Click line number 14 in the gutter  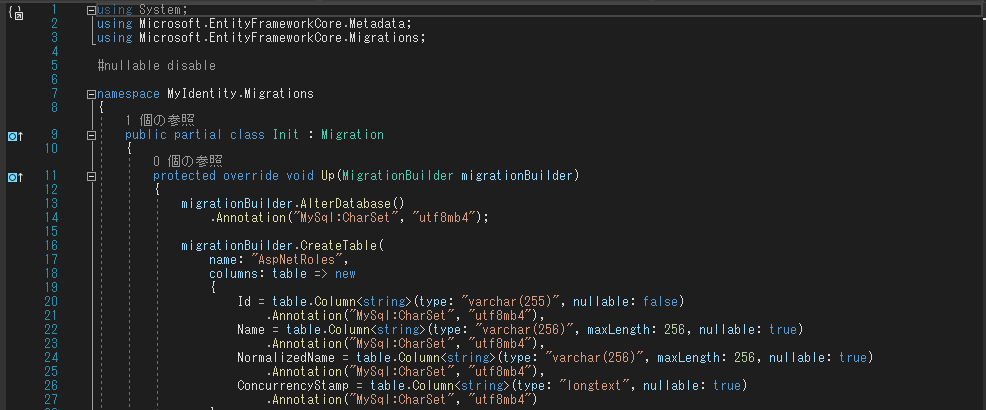pyautogui.click(x=51, y=218)
